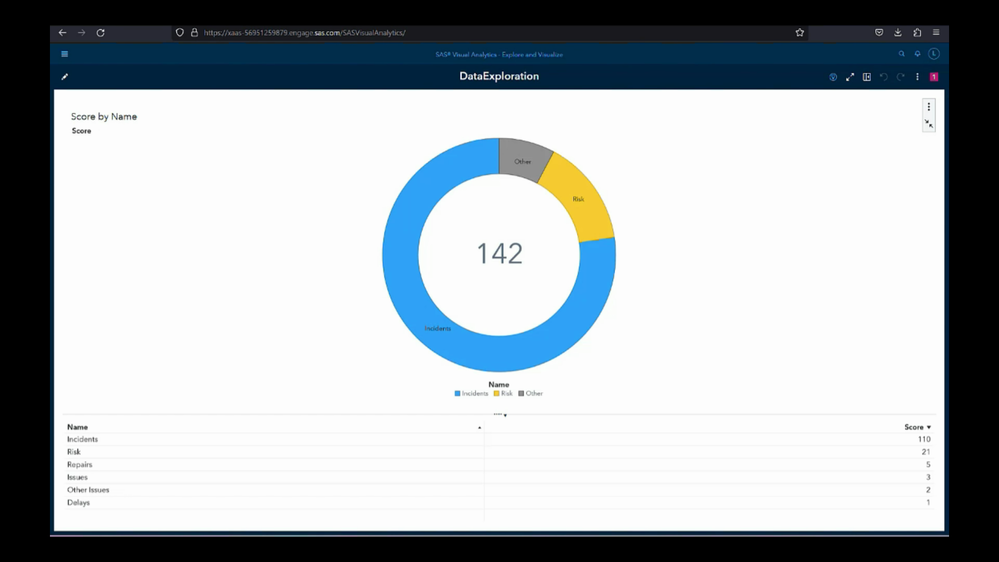Select the Repairs table row

[499, 465]
